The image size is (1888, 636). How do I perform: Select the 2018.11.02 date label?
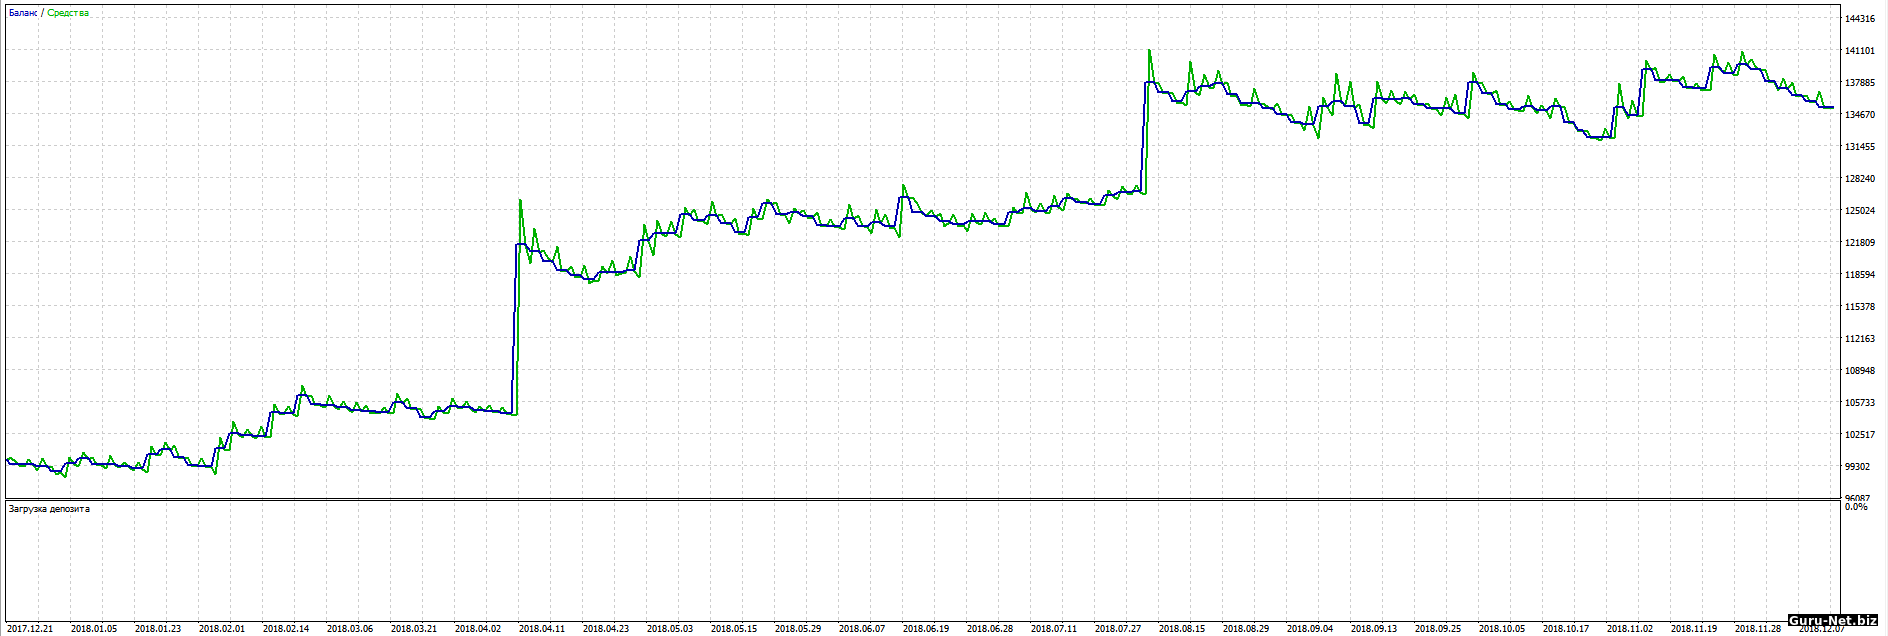[1630, 629]
